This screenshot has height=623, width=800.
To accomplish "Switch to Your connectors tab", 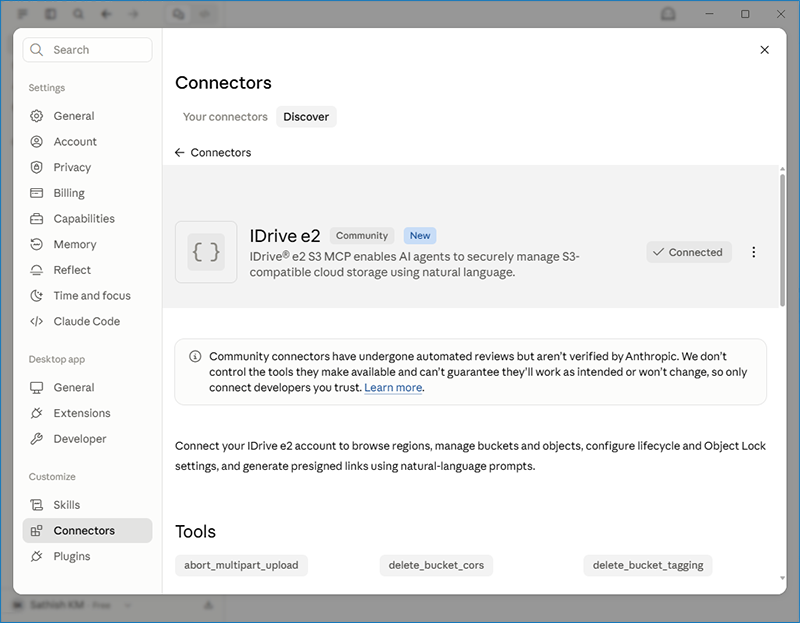I will coord(225,117).
